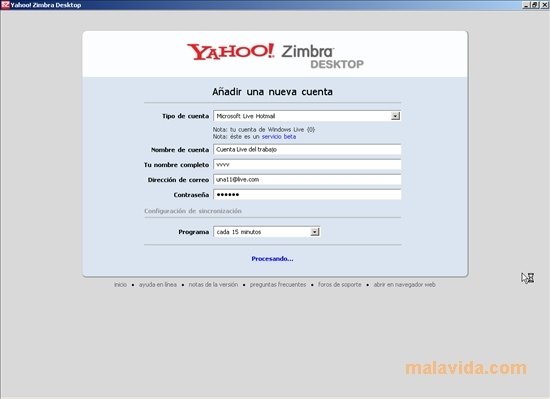Click the Zimbra Desktop logo text

point(322,56)
